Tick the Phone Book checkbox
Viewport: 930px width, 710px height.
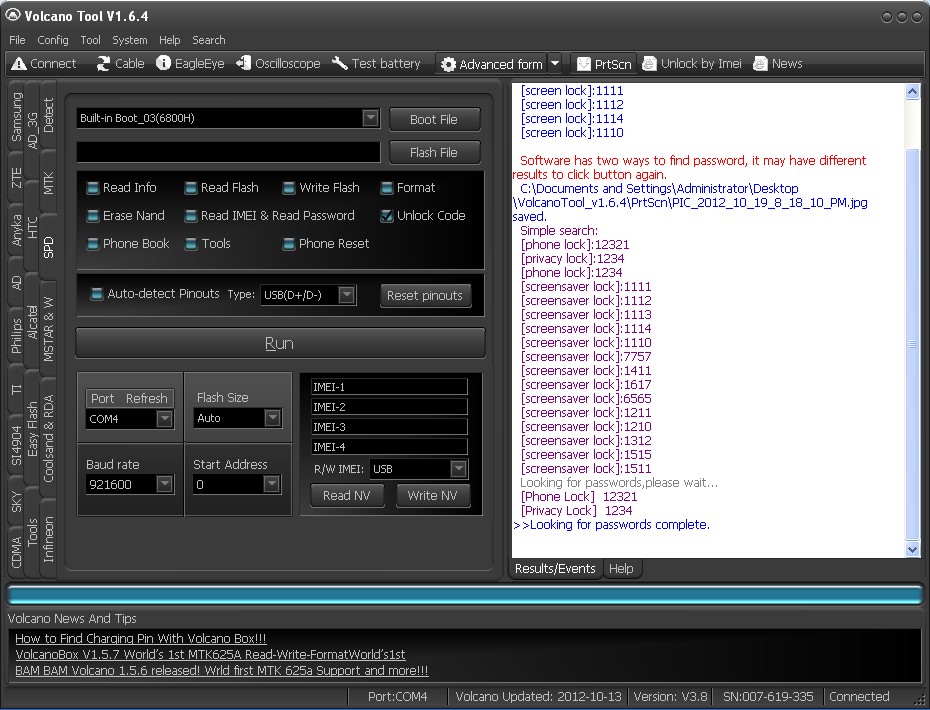click(93, 244)
